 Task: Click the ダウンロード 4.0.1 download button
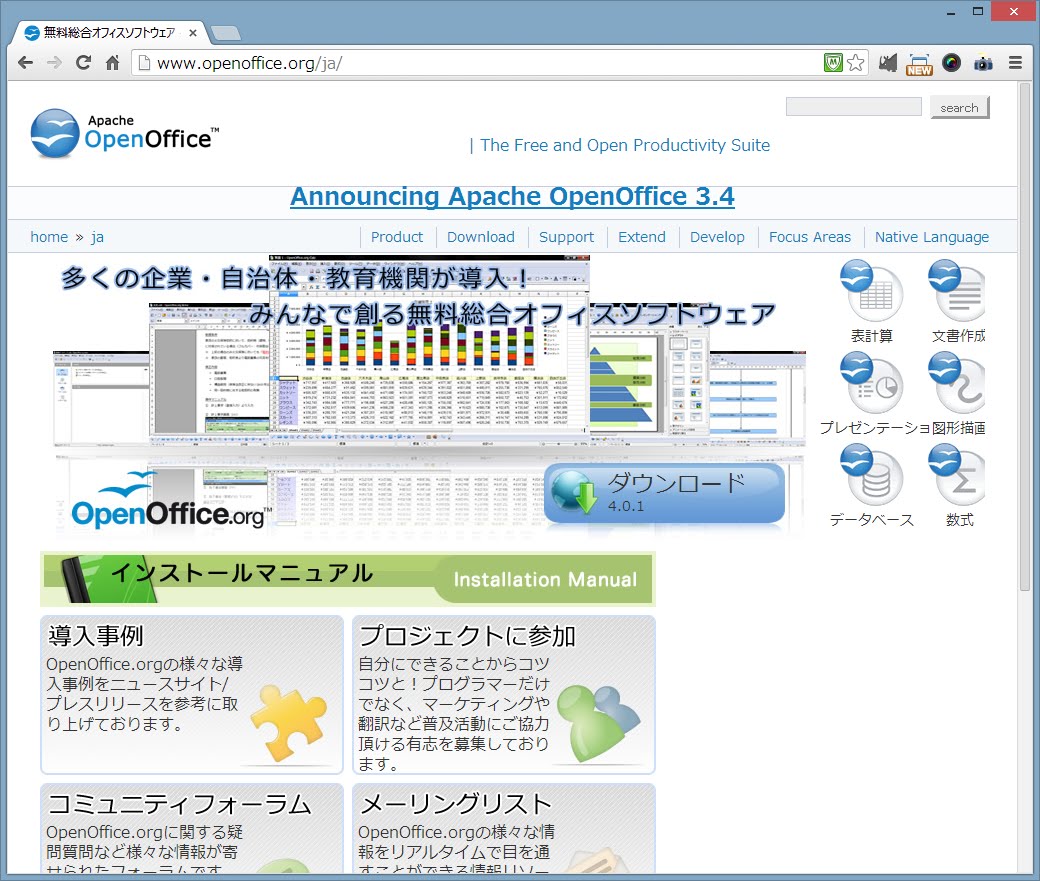pos(664,494)
